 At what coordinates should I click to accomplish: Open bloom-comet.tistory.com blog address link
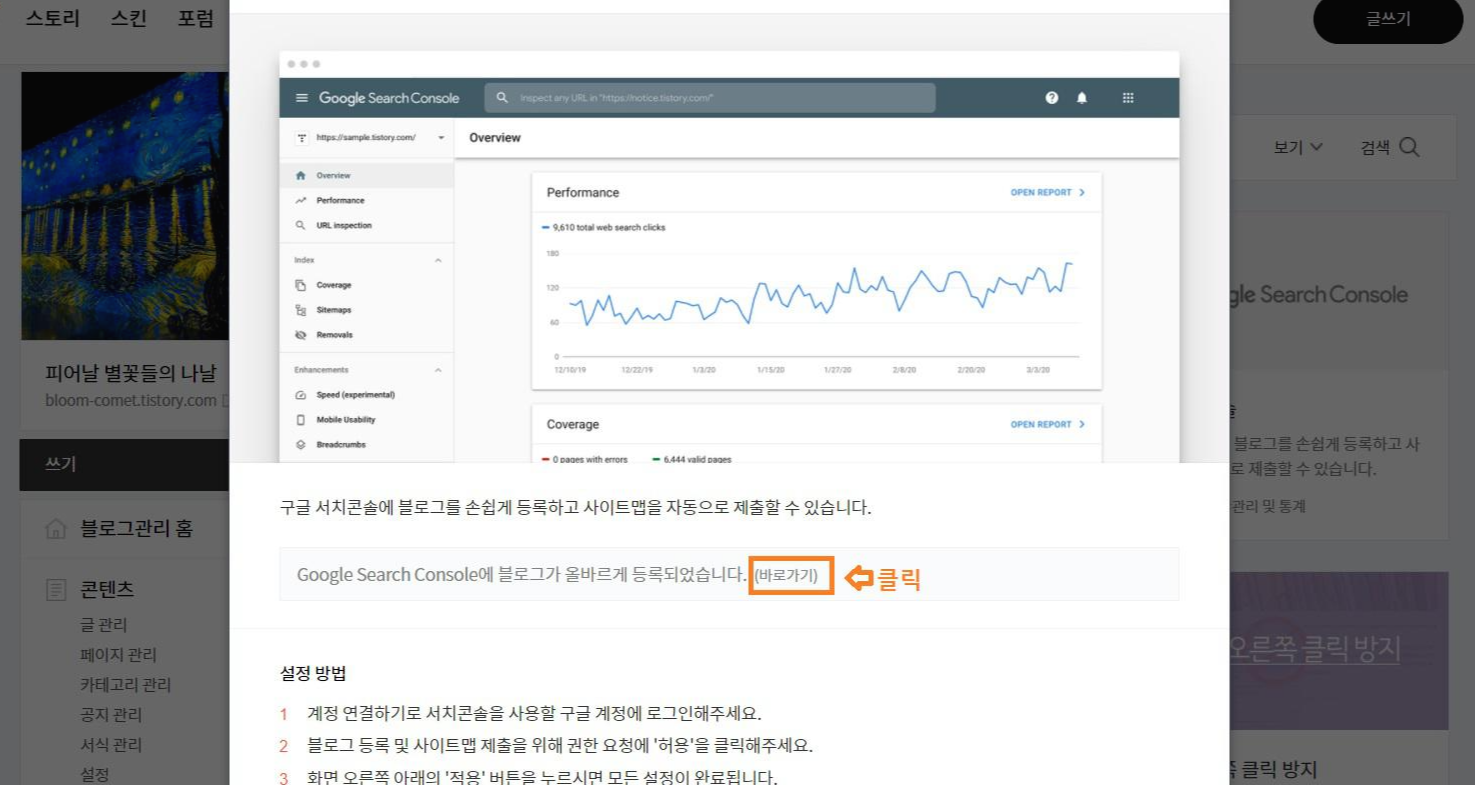point(131,400)
